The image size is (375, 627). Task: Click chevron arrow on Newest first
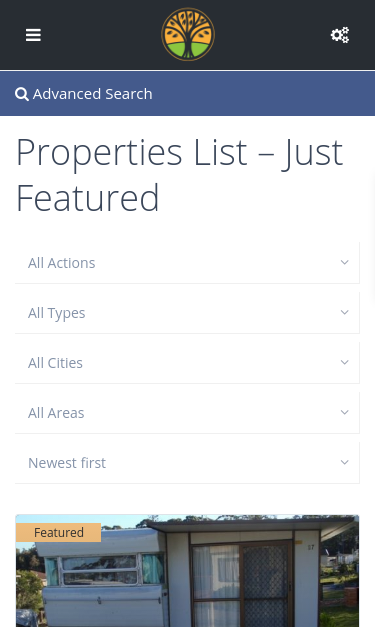click(x=344, y=463)
